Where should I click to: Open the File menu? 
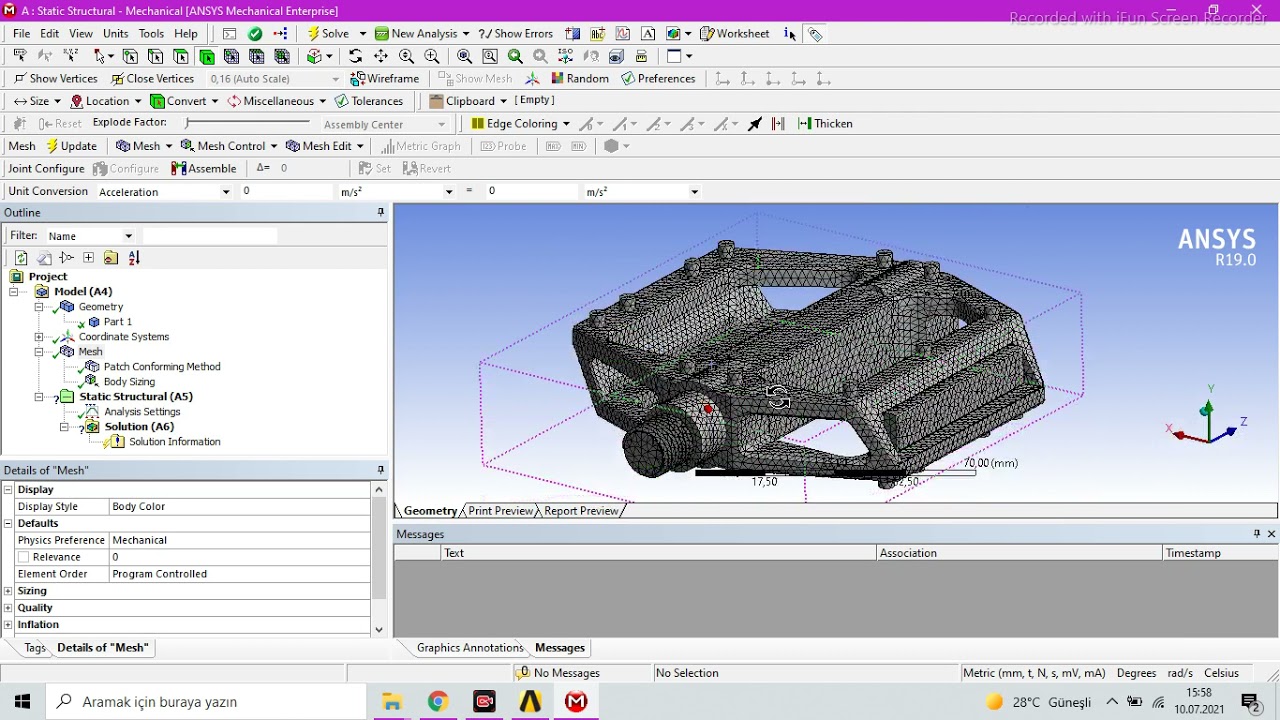[x=21, y=33]
